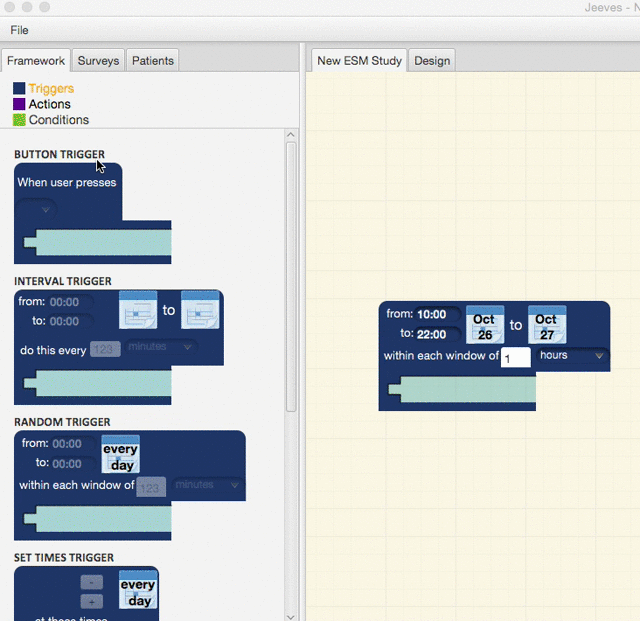Click the Set Times Trigger minus button
The height and width of the screenshot is (621, 640).
point(92,582)
